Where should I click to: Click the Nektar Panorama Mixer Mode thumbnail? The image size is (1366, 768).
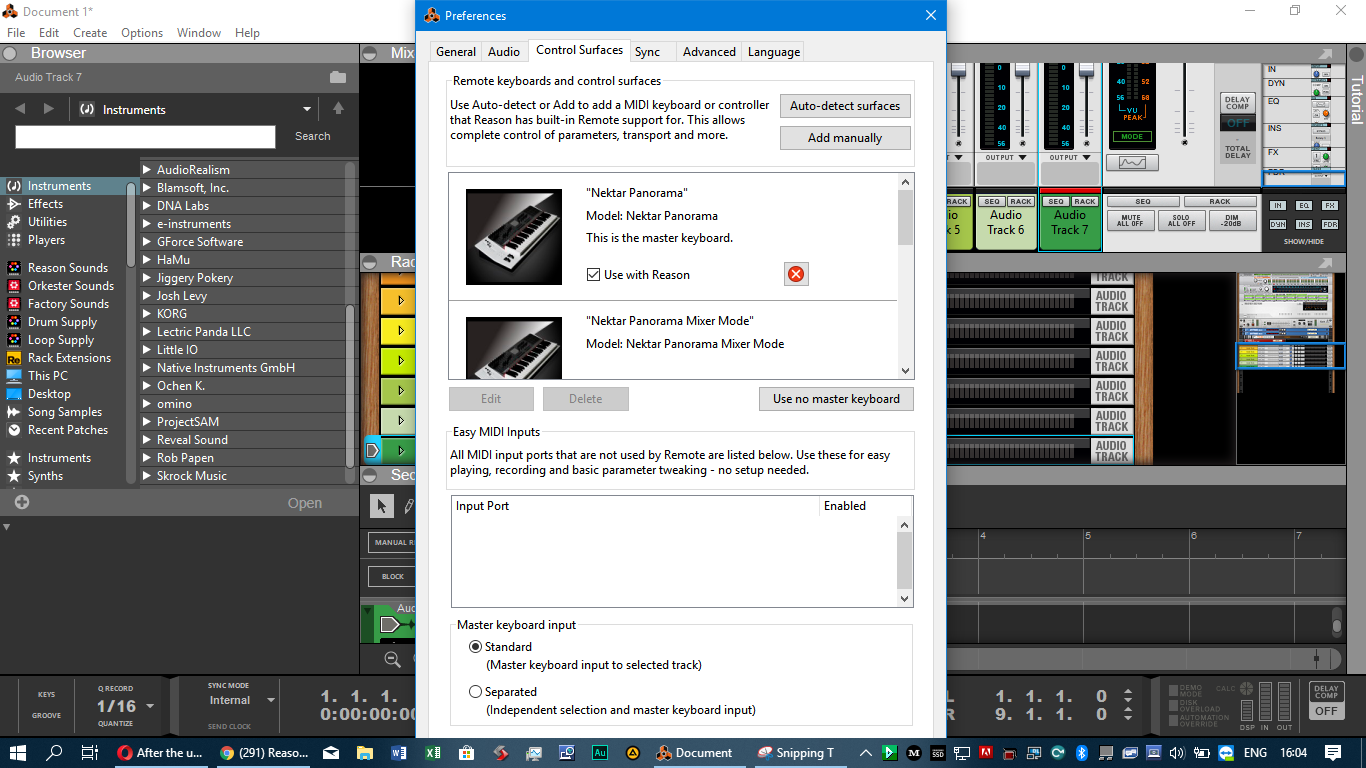pyautogui.click(x=514, y=346)
